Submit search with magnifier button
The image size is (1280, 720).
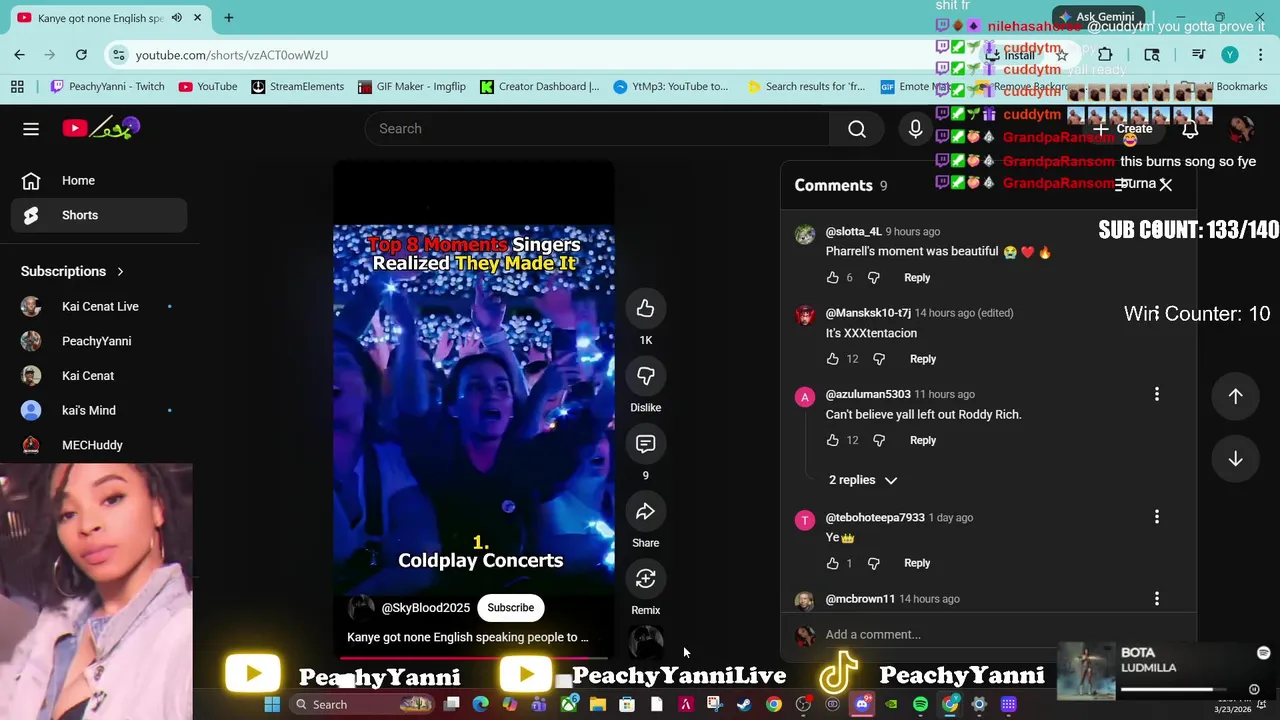(857, 128)
